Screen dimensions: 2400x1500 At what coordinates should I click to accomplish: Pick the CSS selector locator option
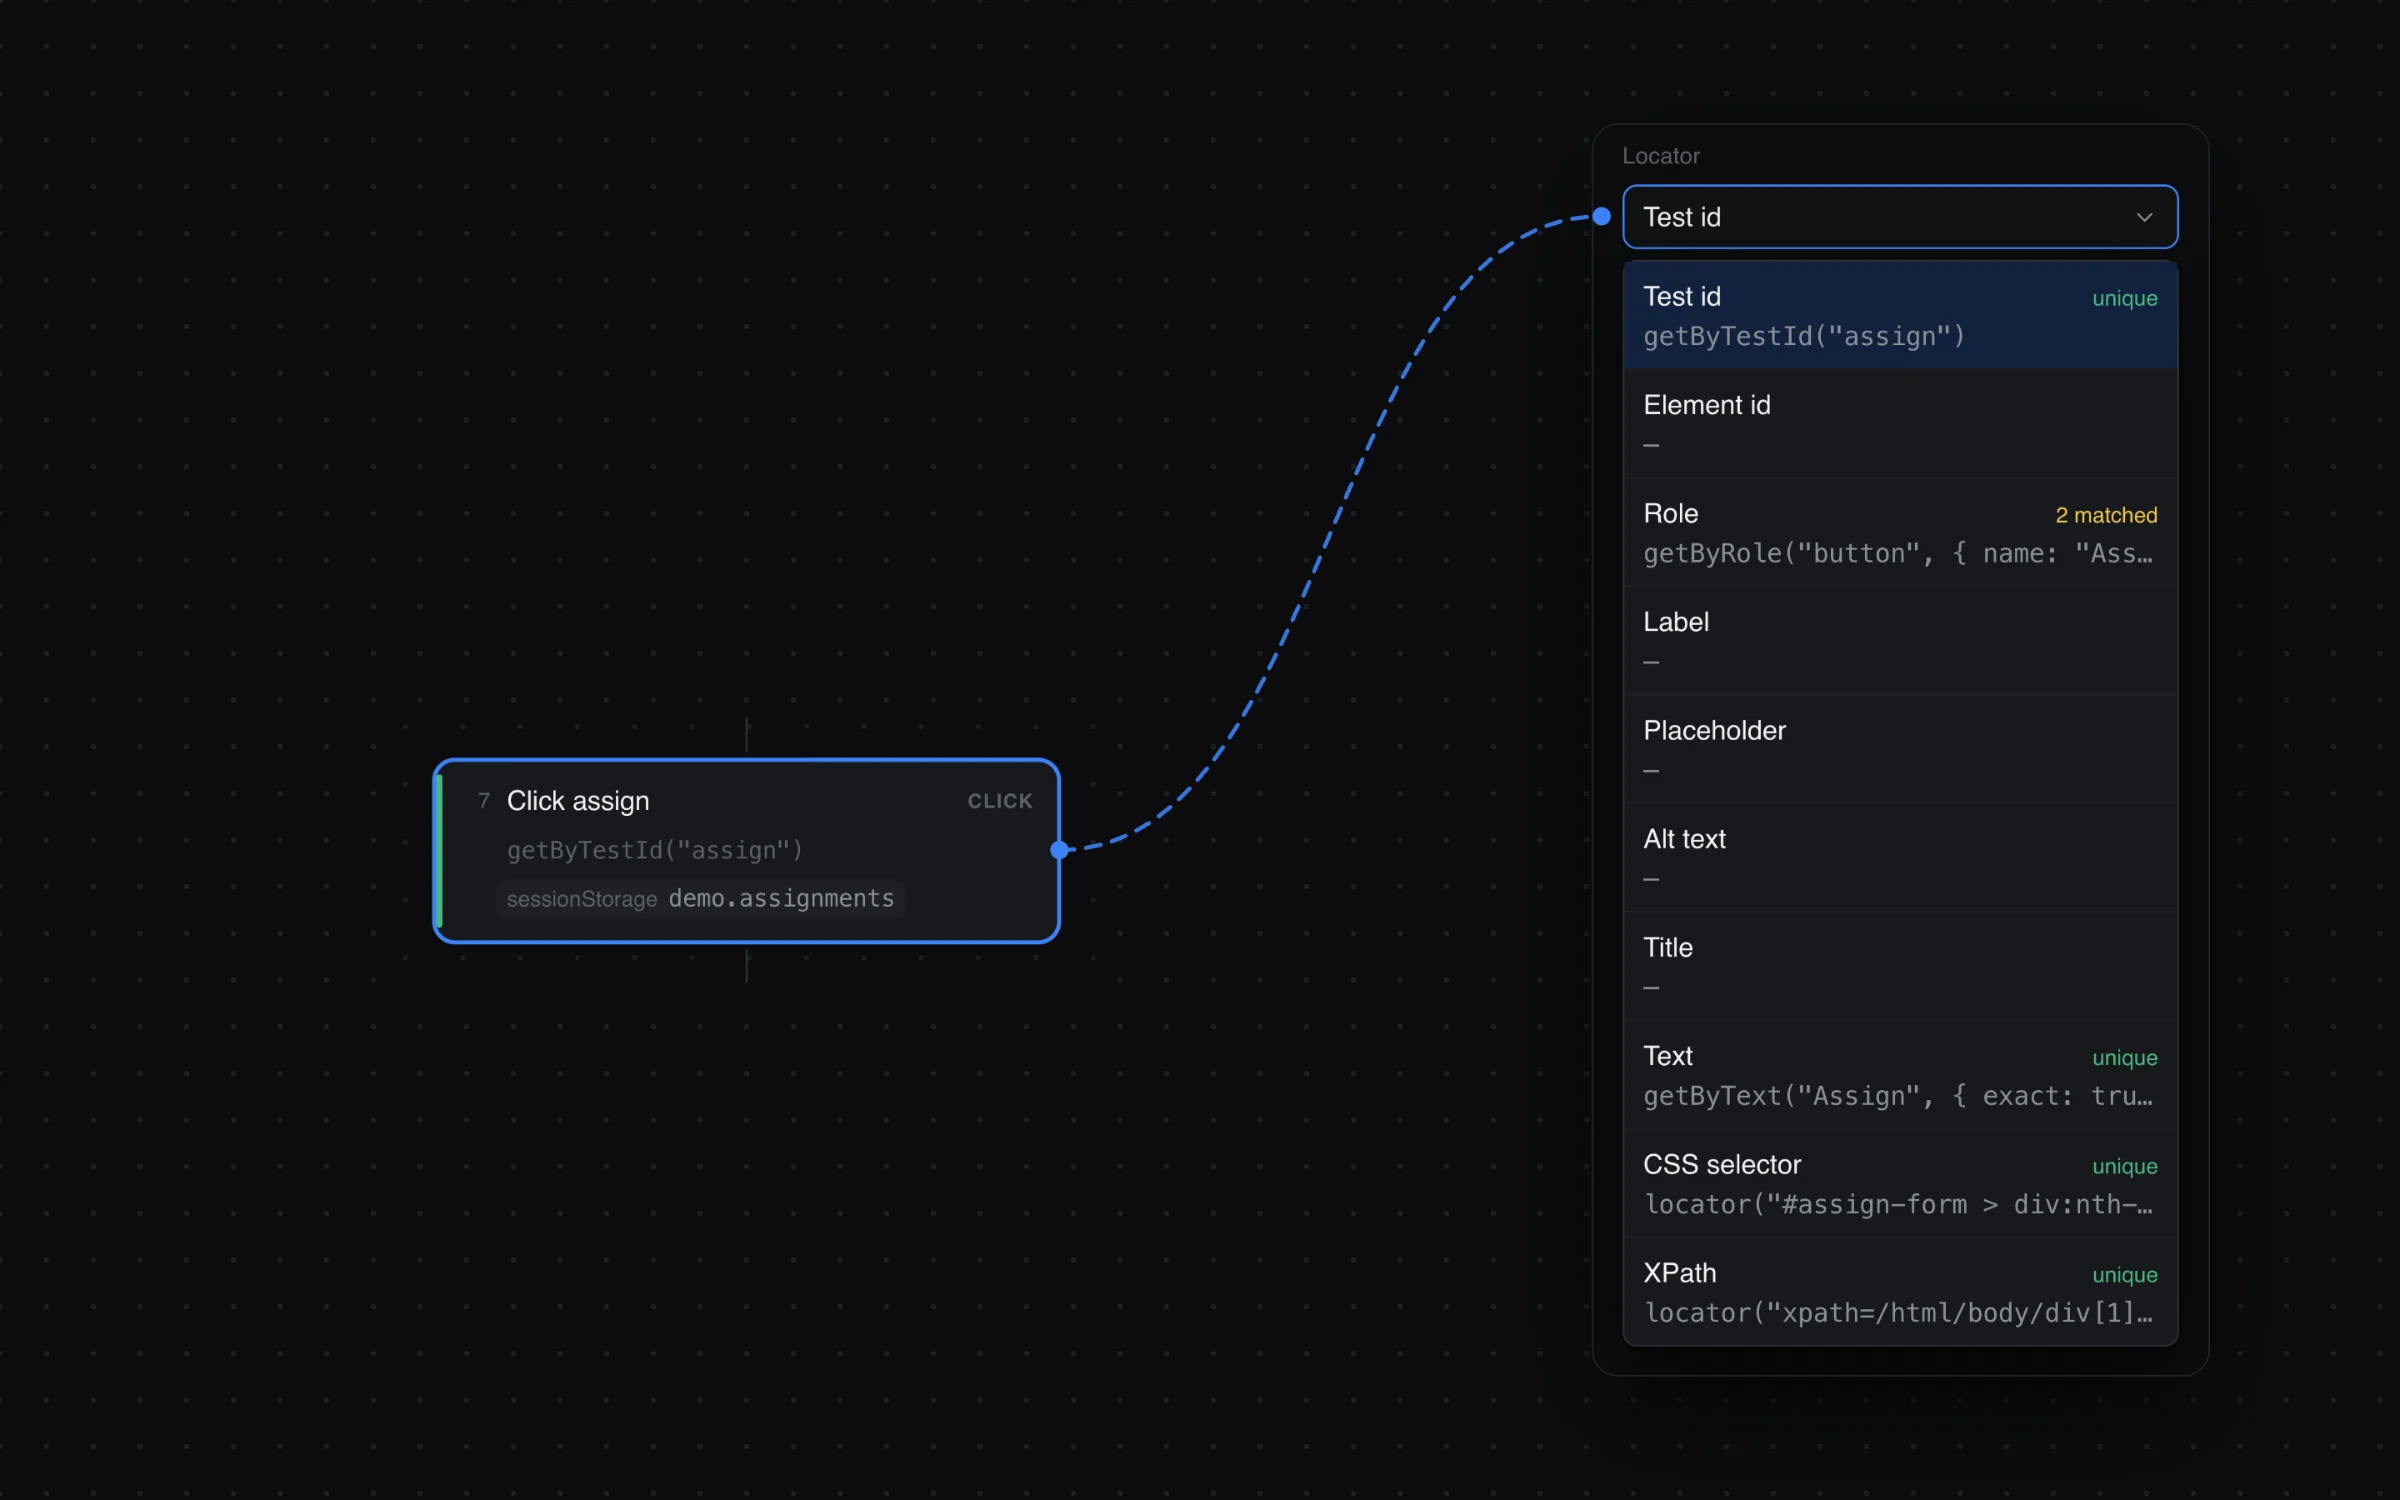point(1899,1183)
